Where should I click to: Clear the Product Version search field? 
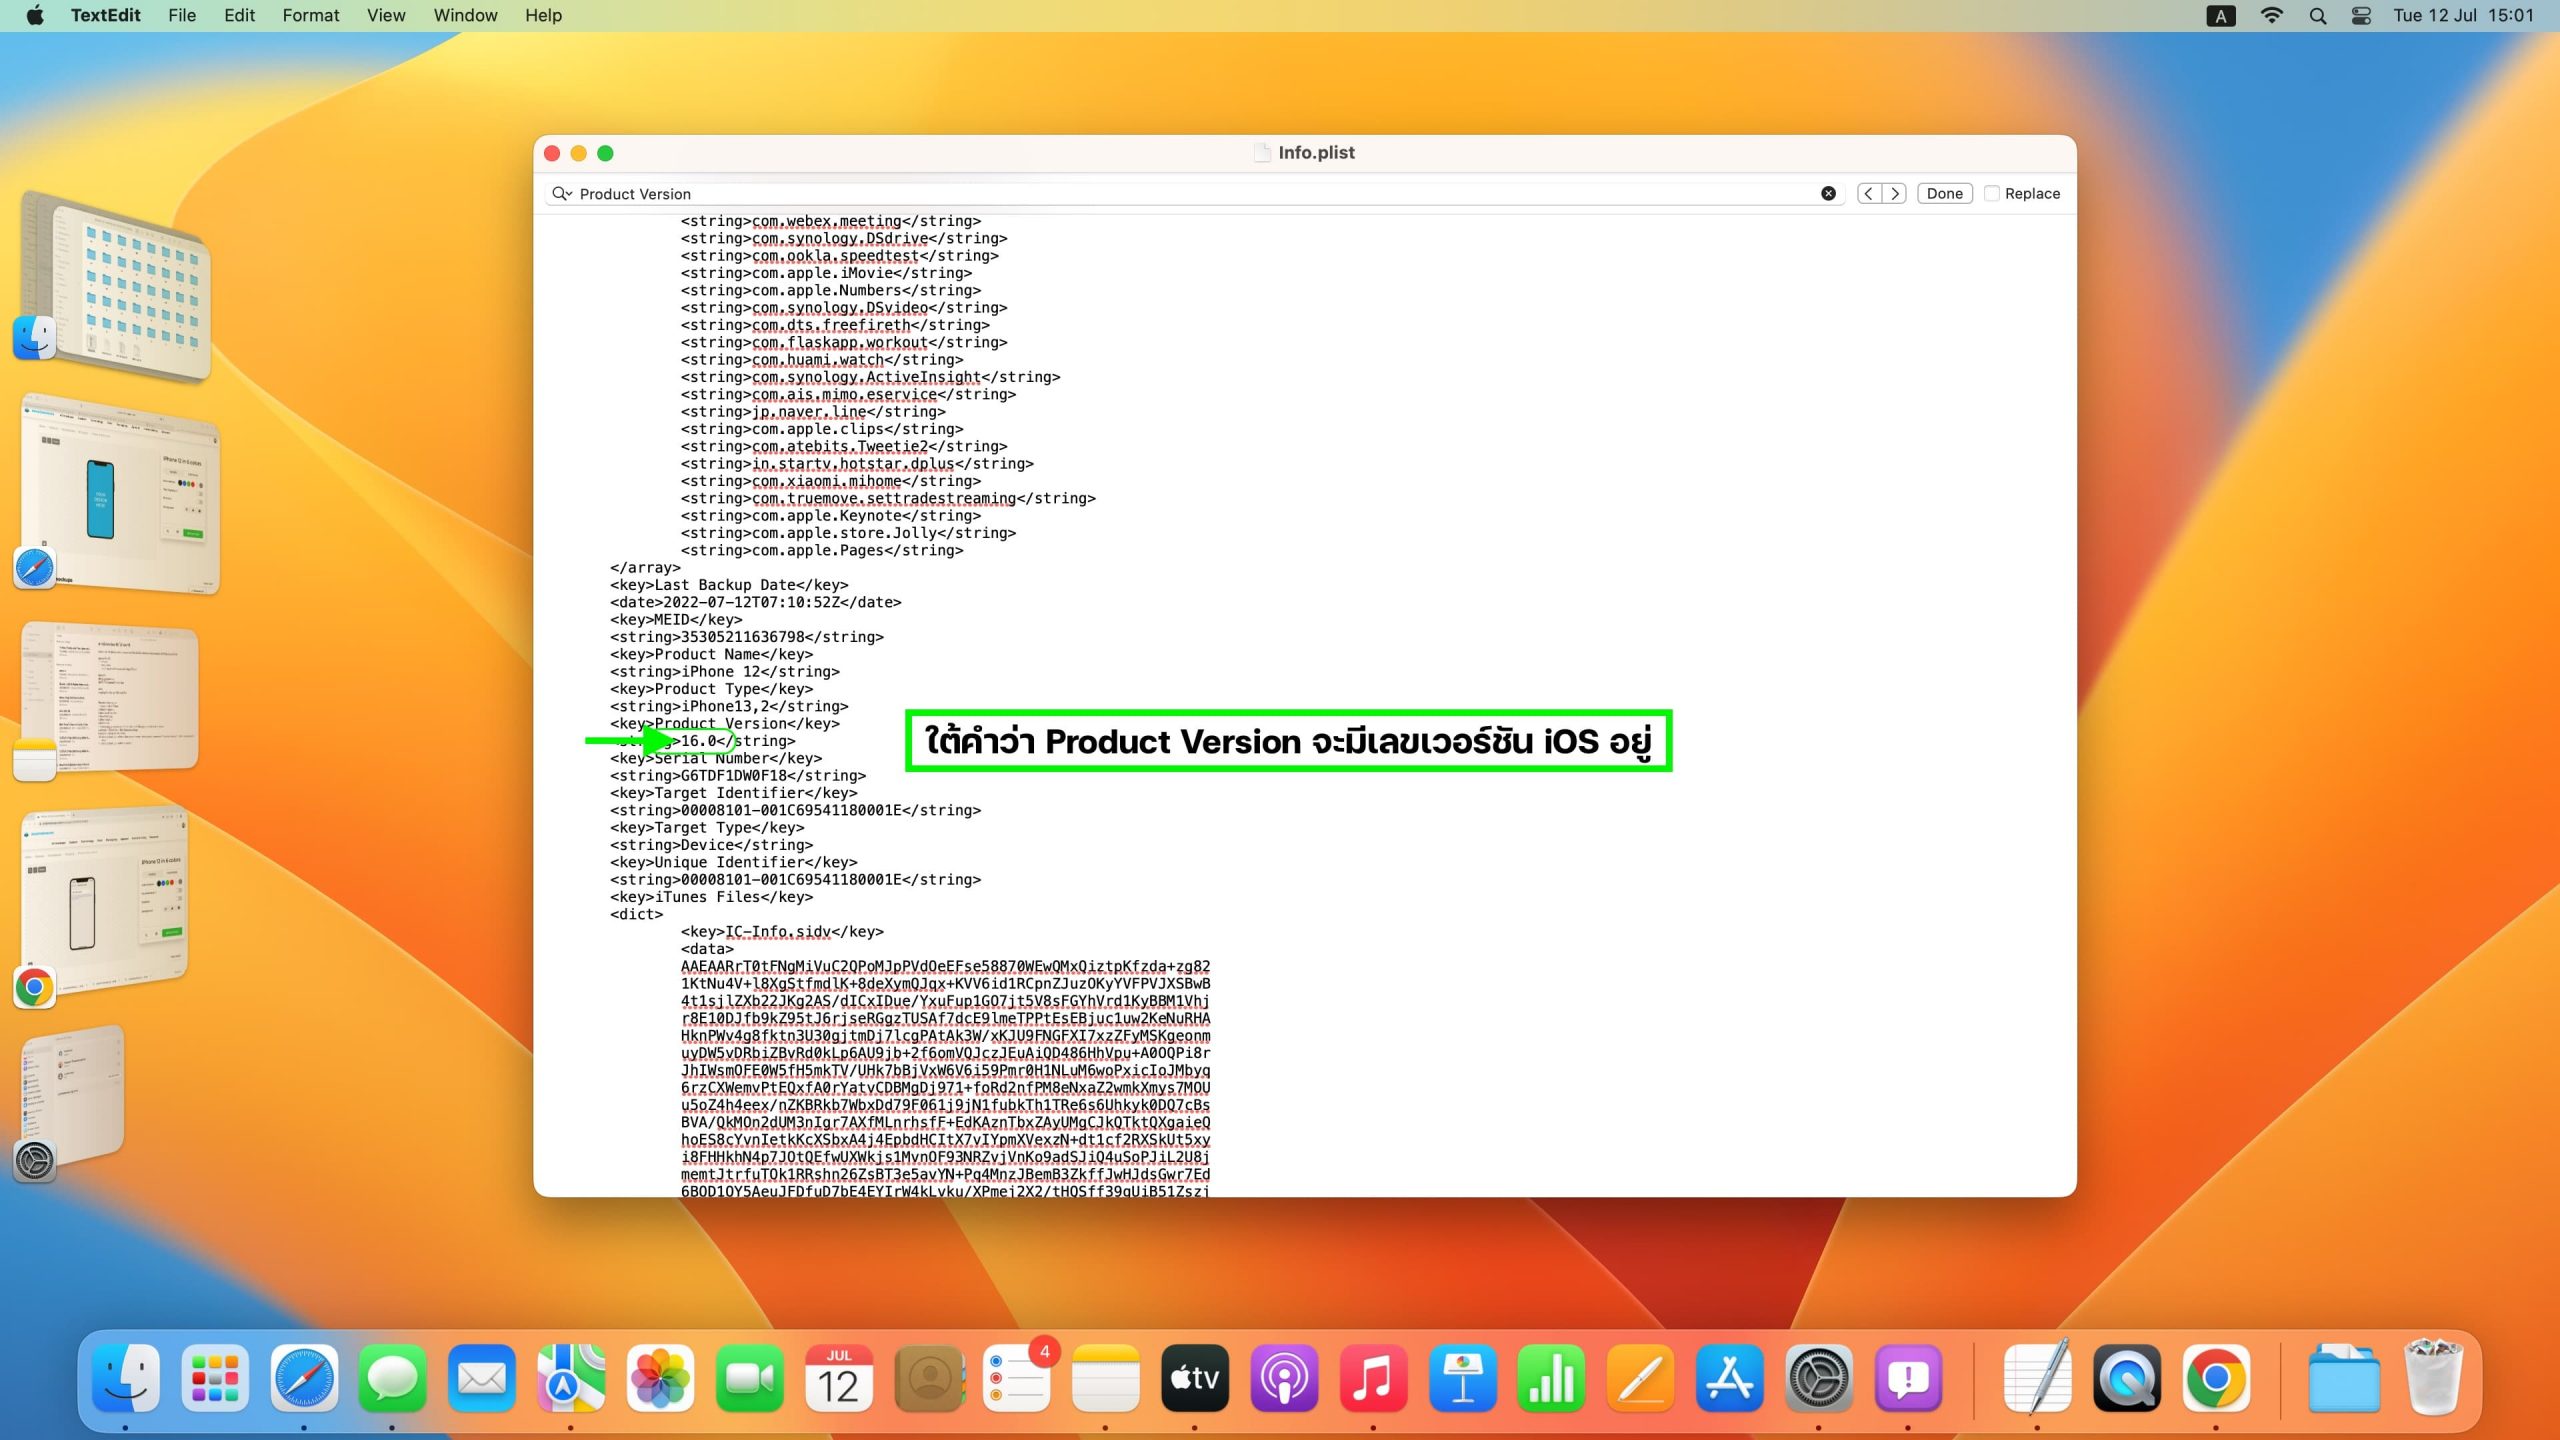(x=1828, y=194)
